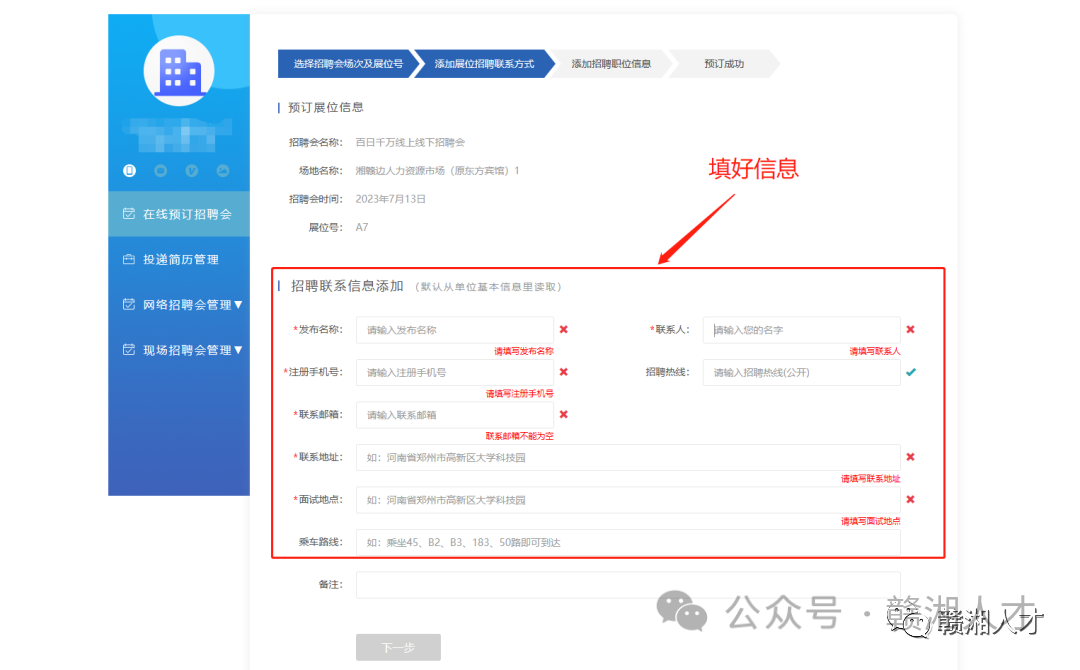Select the 添加展位招聘联系方式 step
1080x670 pixels.
484,64
